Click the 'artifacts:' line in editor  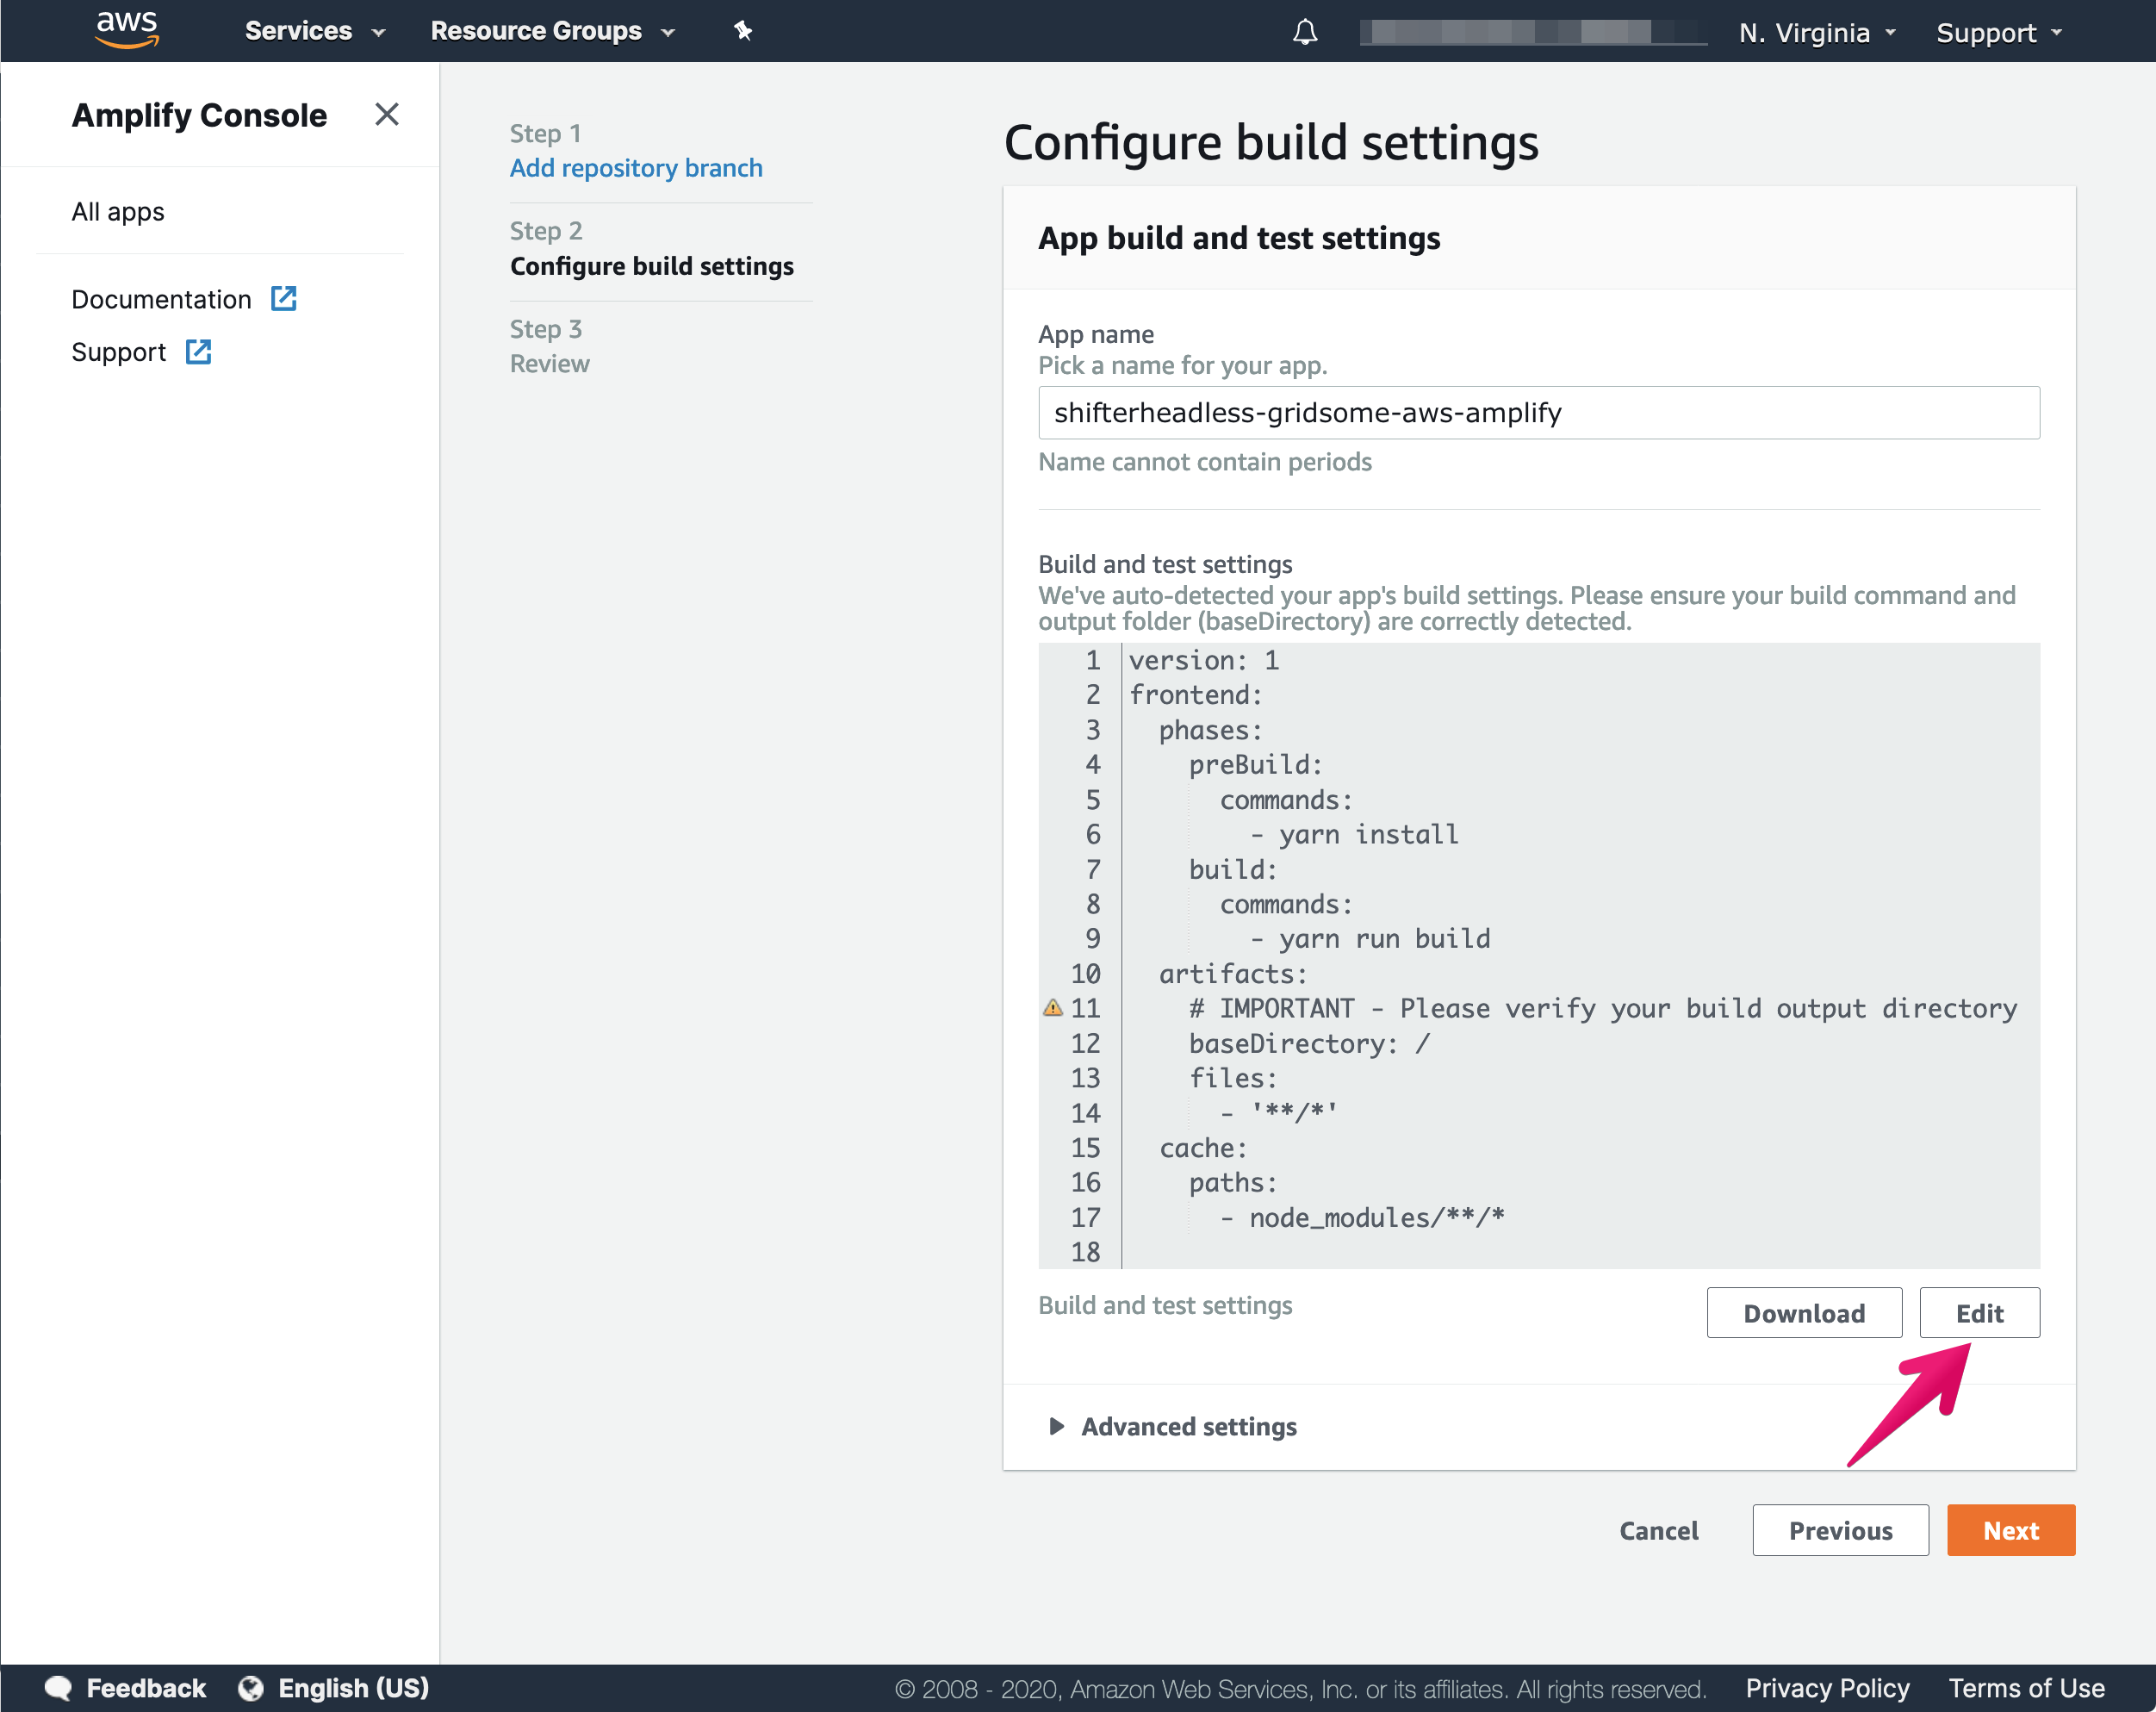click(1233, 973)
